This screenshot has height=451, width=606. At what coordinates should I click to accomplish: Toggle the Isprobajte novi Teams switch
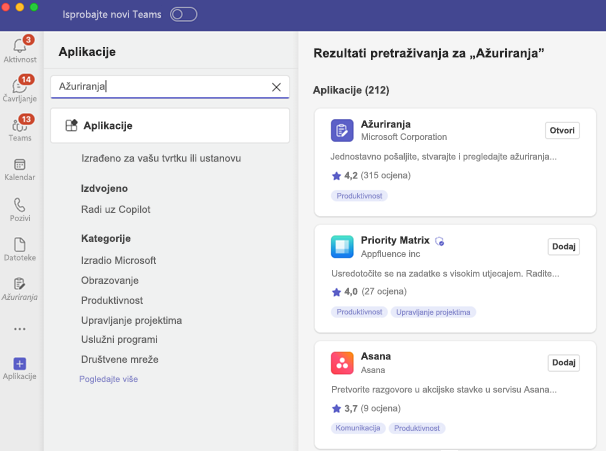[184, 15]
